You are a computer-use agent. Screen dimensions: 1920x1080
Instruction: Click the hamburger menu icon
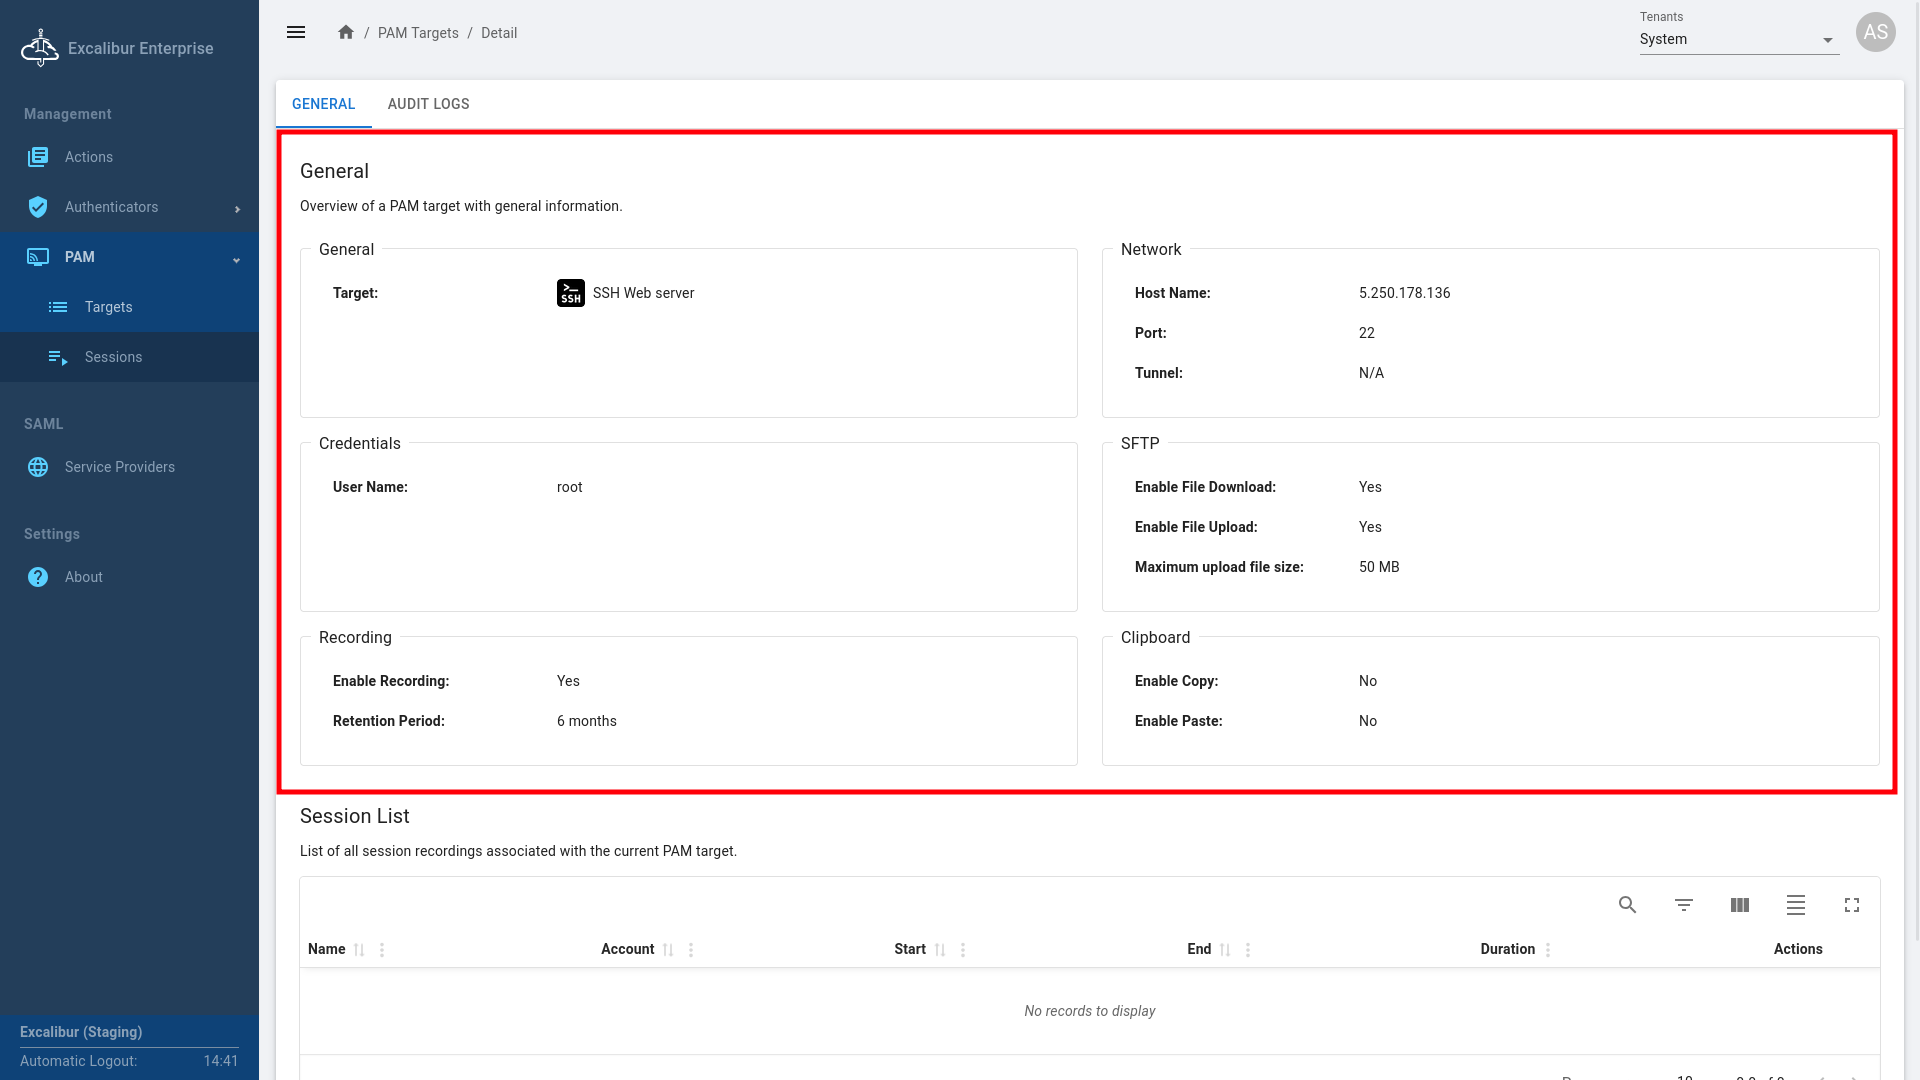296,32
